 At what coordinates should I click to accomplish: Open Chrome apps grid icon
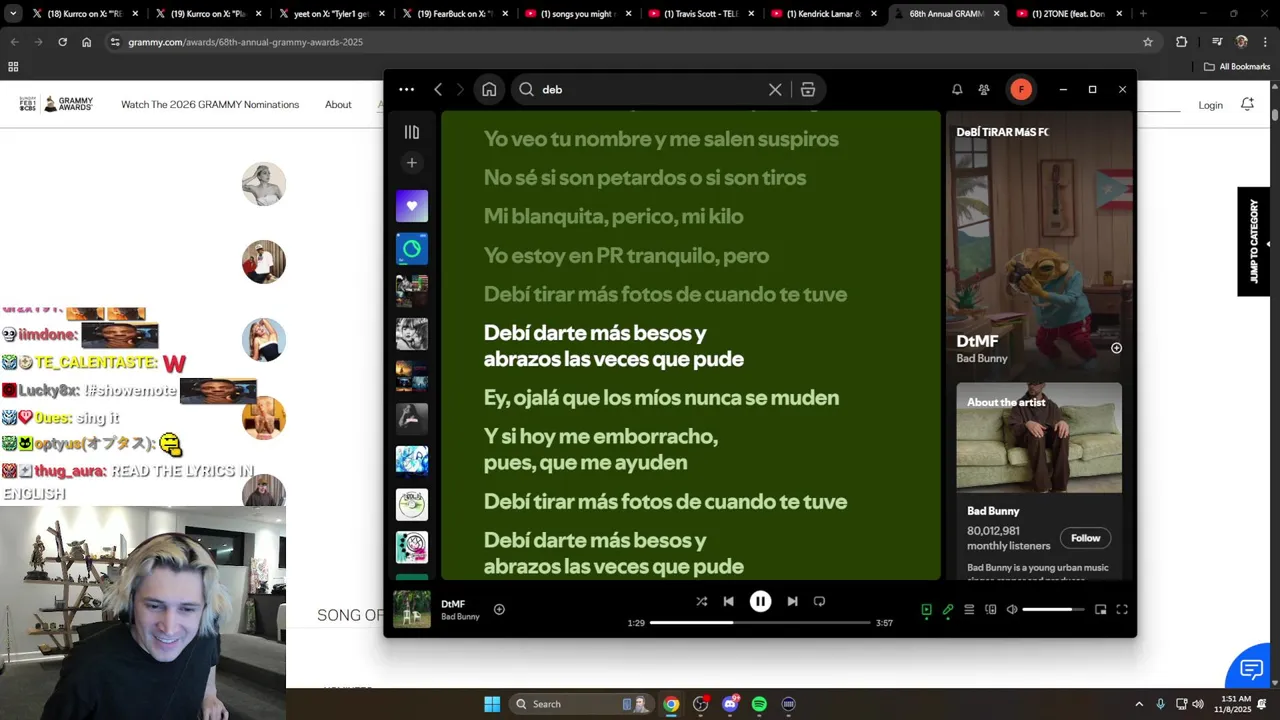point(13,67)
